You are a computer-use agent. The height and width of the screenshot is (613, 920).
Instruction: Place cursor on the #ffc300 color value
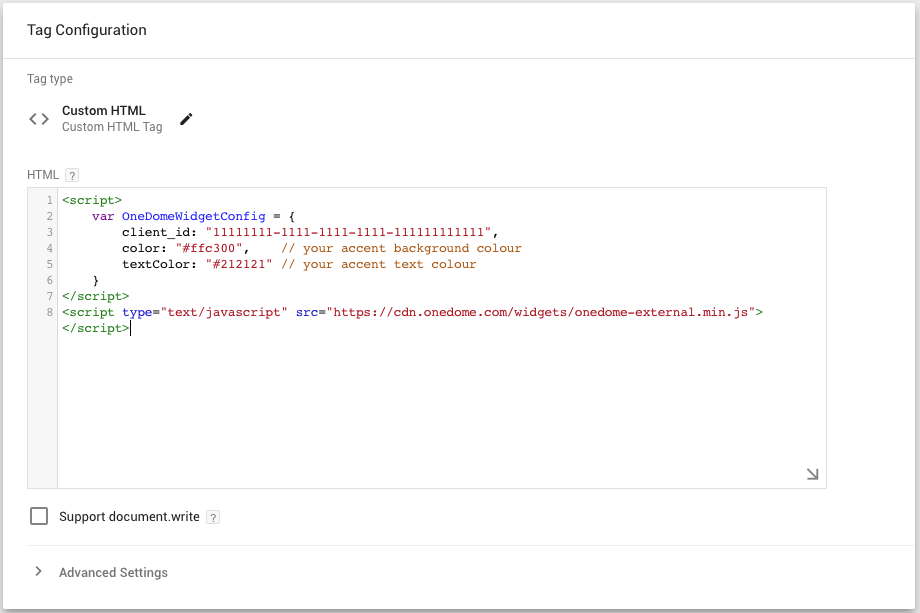tap(209, 248)
